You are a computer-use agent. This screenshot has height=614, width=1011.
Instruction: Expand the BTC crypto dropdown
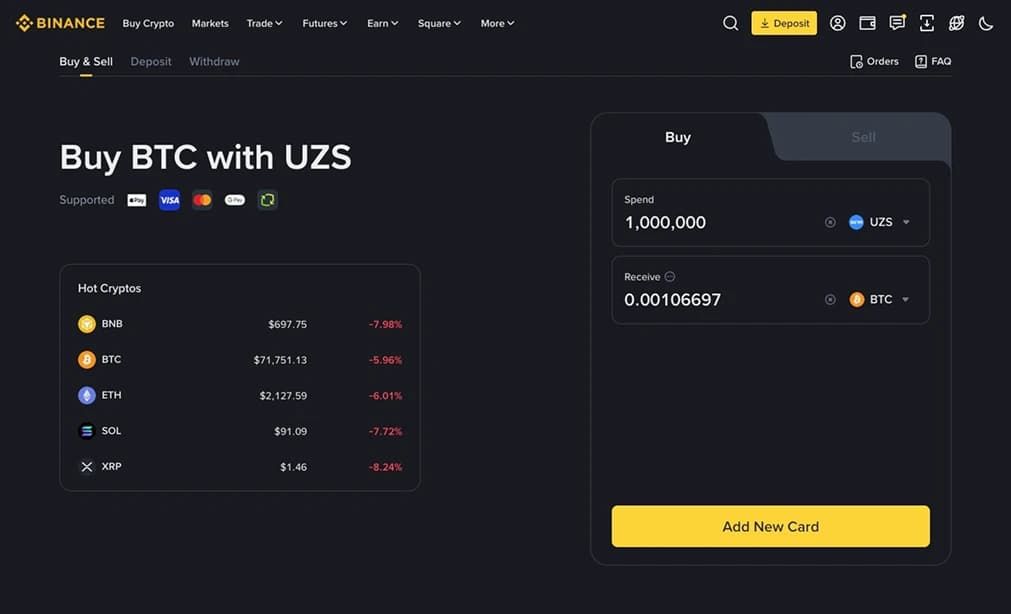[x=879, y=299]
